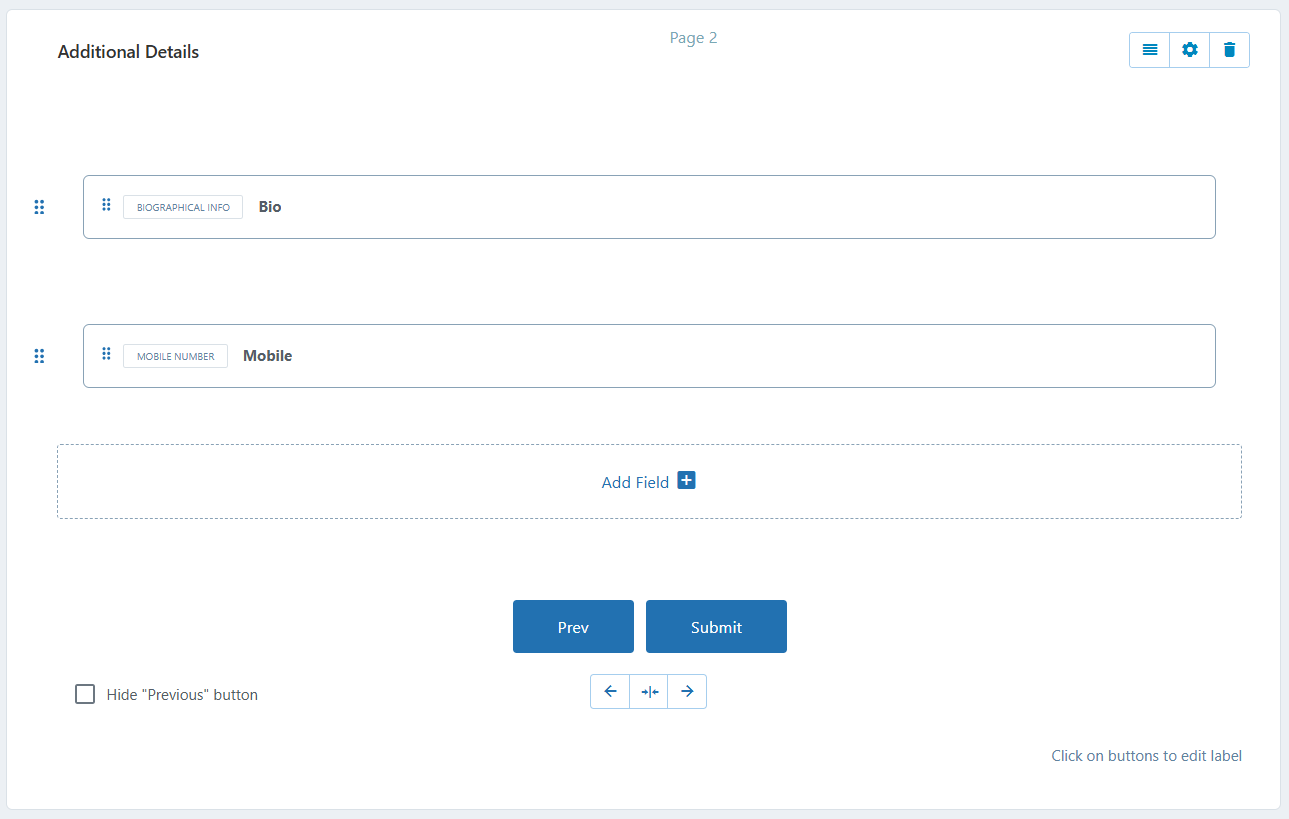Select the Bio field label

pyautogui.click(x=270, y=207)
